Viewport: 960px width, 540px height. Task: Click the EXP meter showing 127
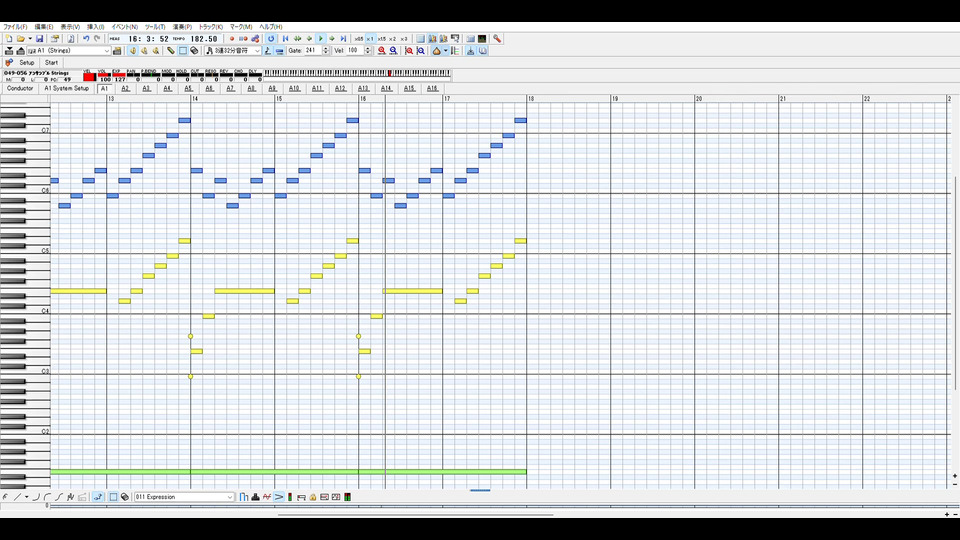(119, 76)
